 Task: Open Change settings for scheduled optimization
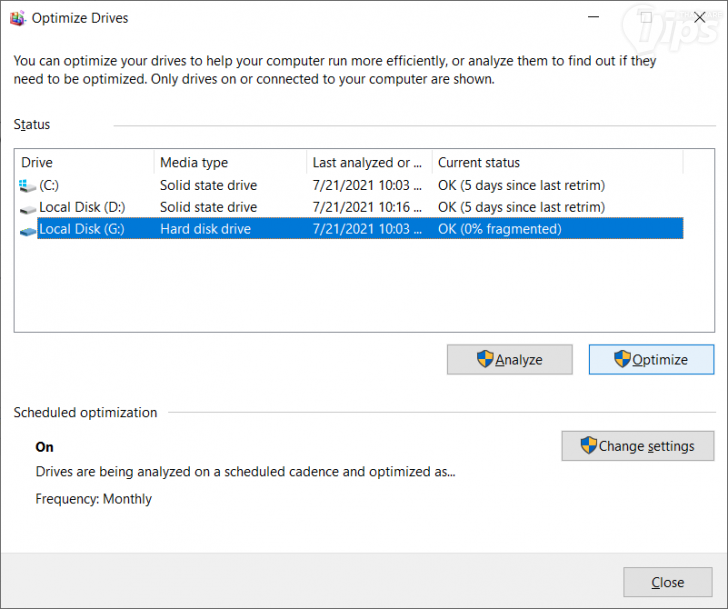637,446
